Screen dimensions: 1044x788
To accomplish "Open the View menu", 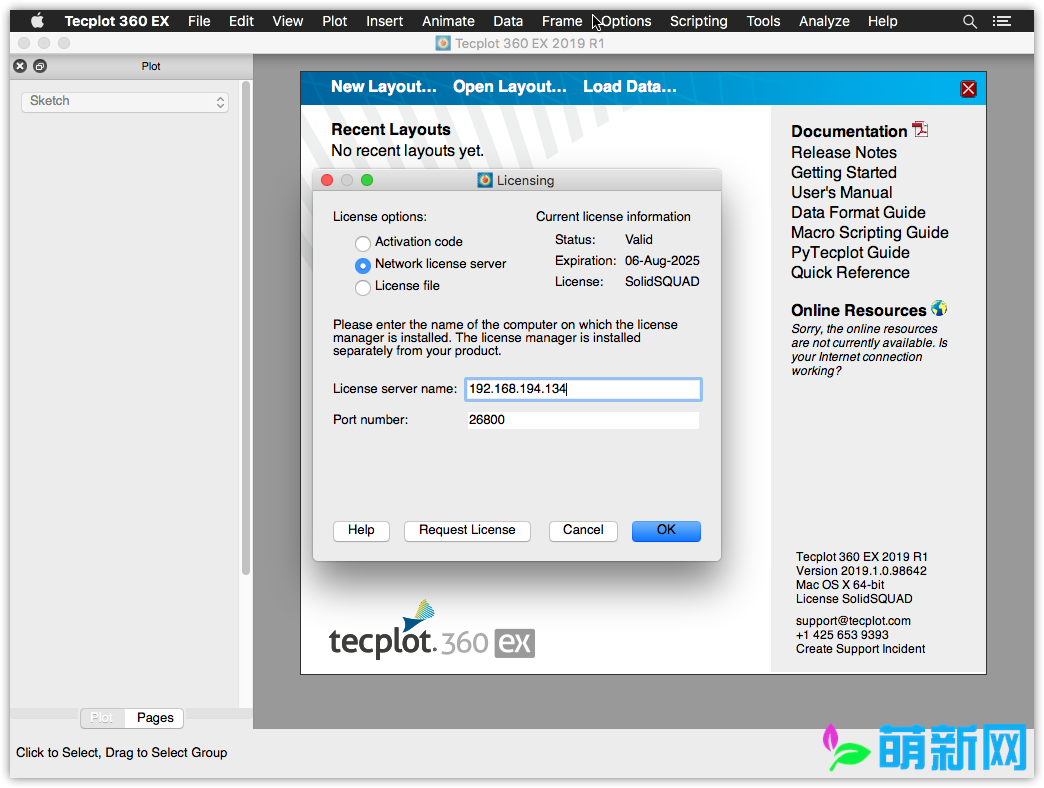I will (288, 21).
